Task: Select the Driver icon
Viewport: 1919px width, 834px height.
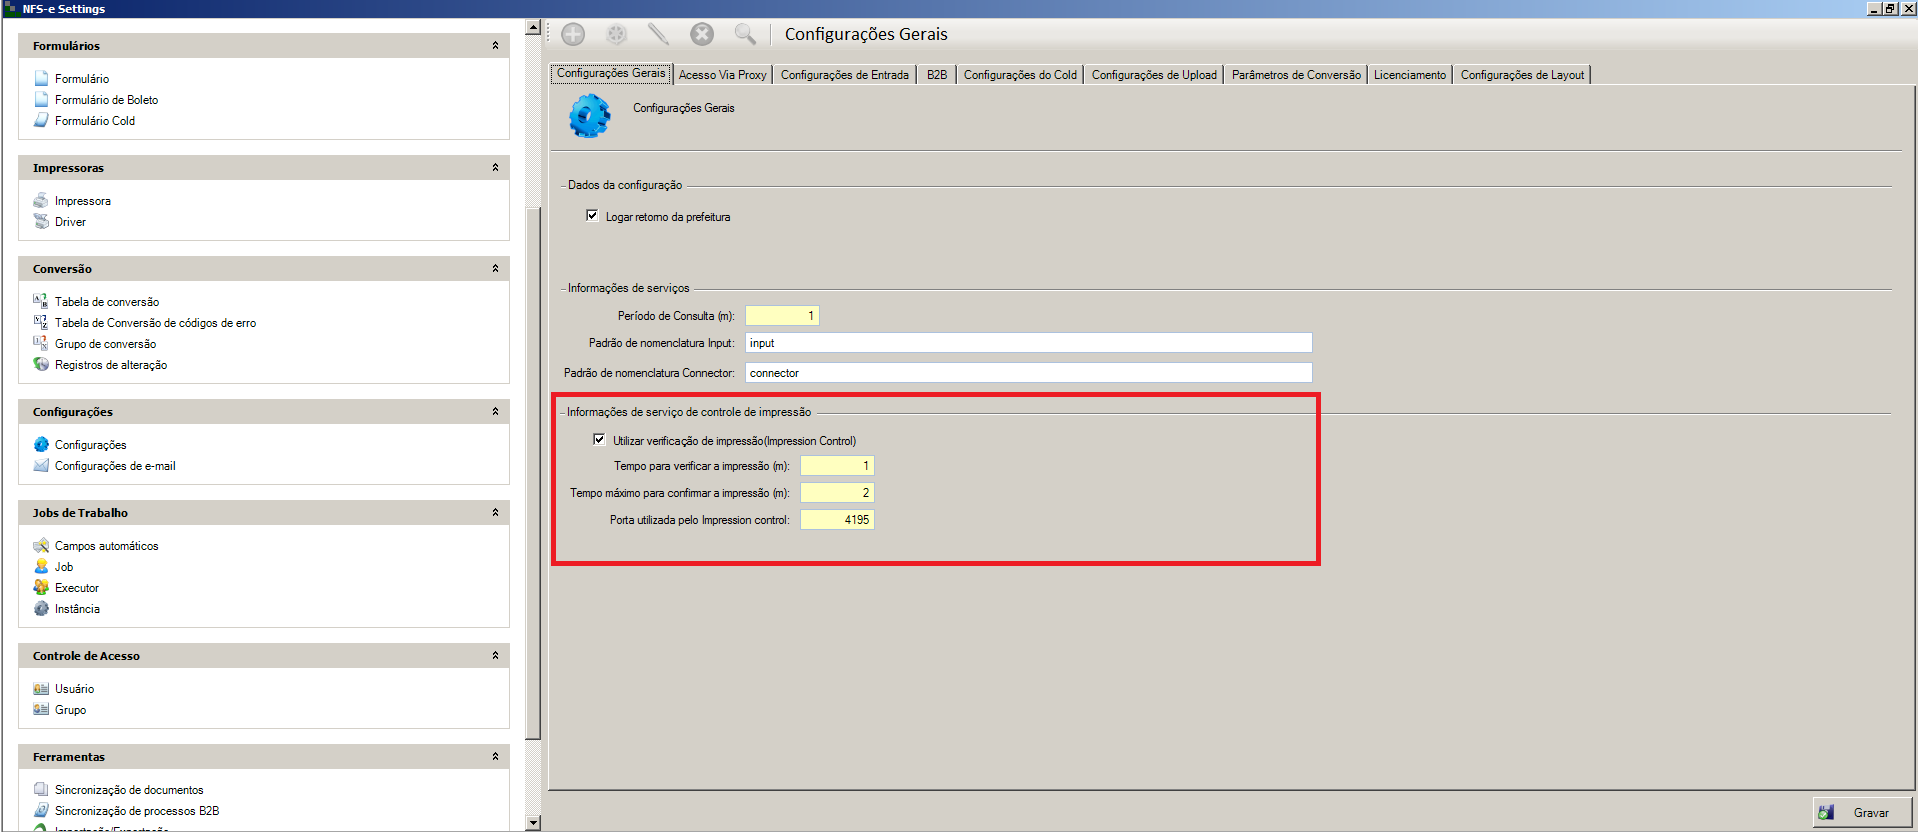Action: point(41,221)
